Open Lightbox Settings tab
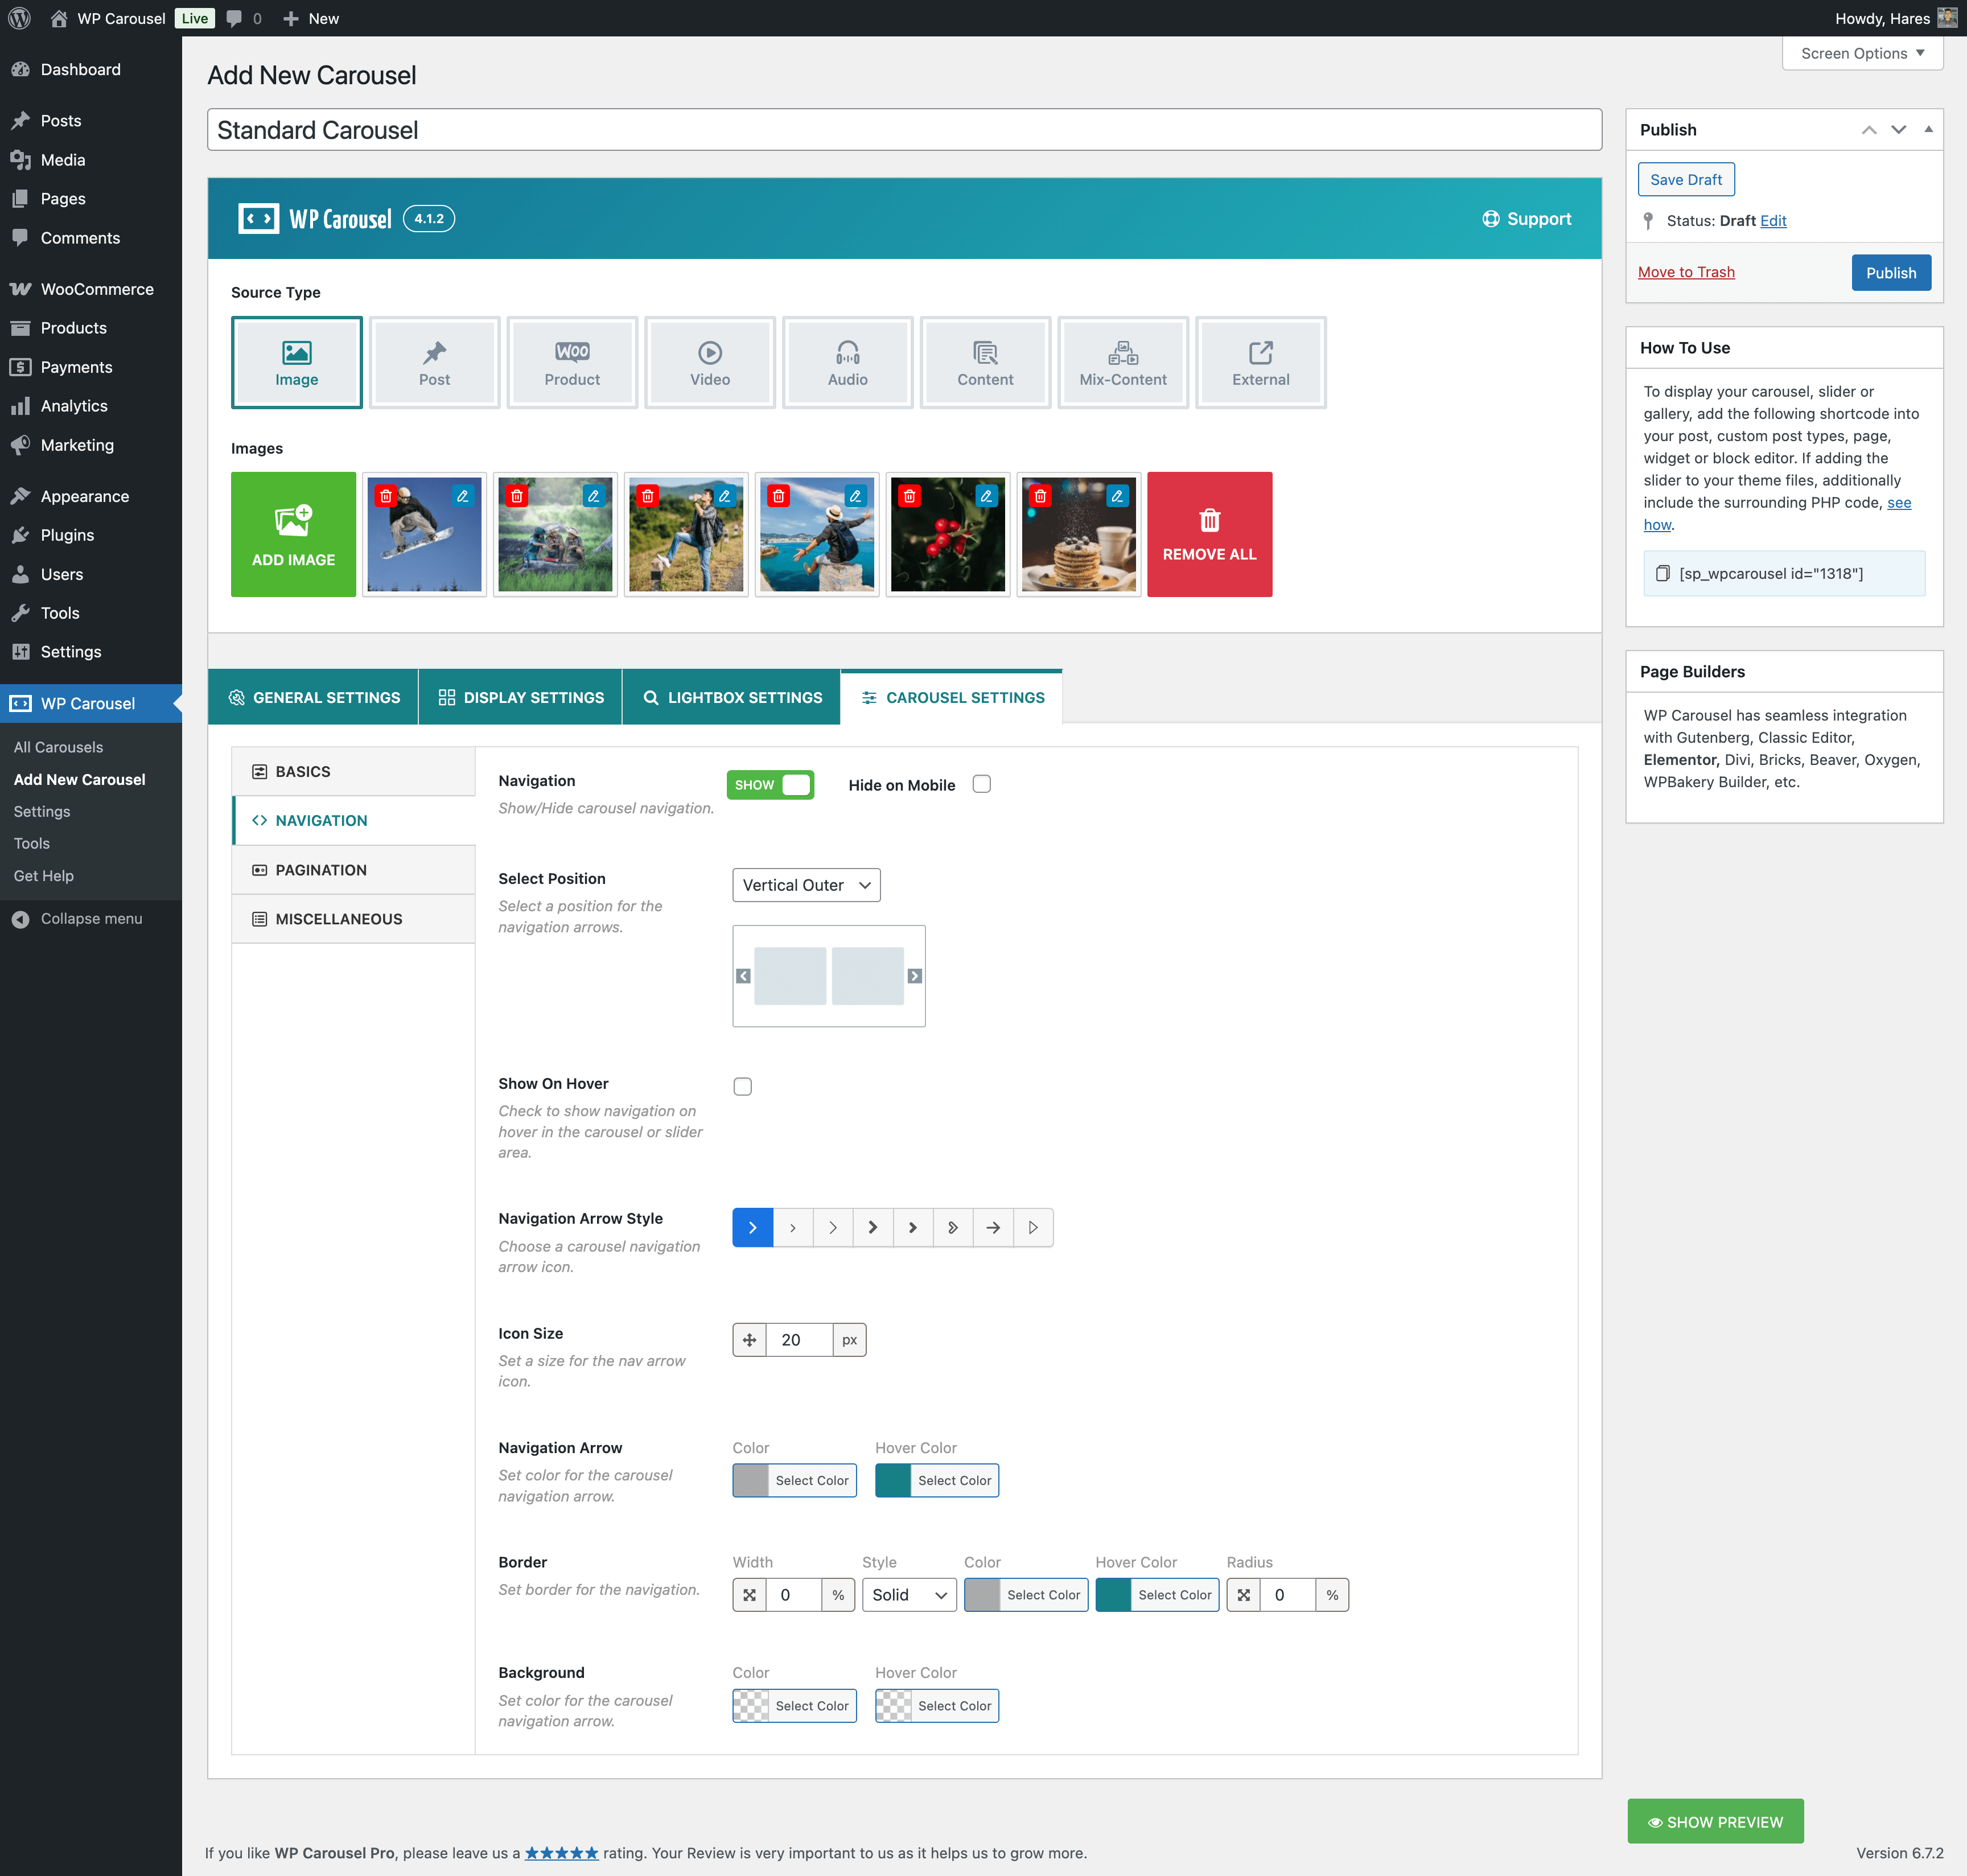 (x=731, y=698)
